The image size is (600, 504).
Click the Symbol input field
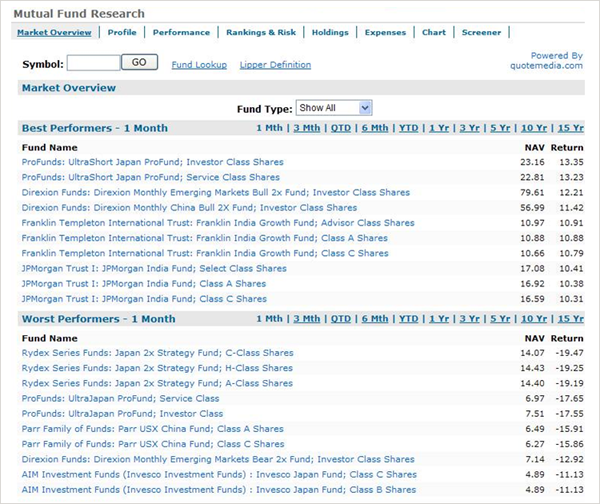tap(93, 63)
